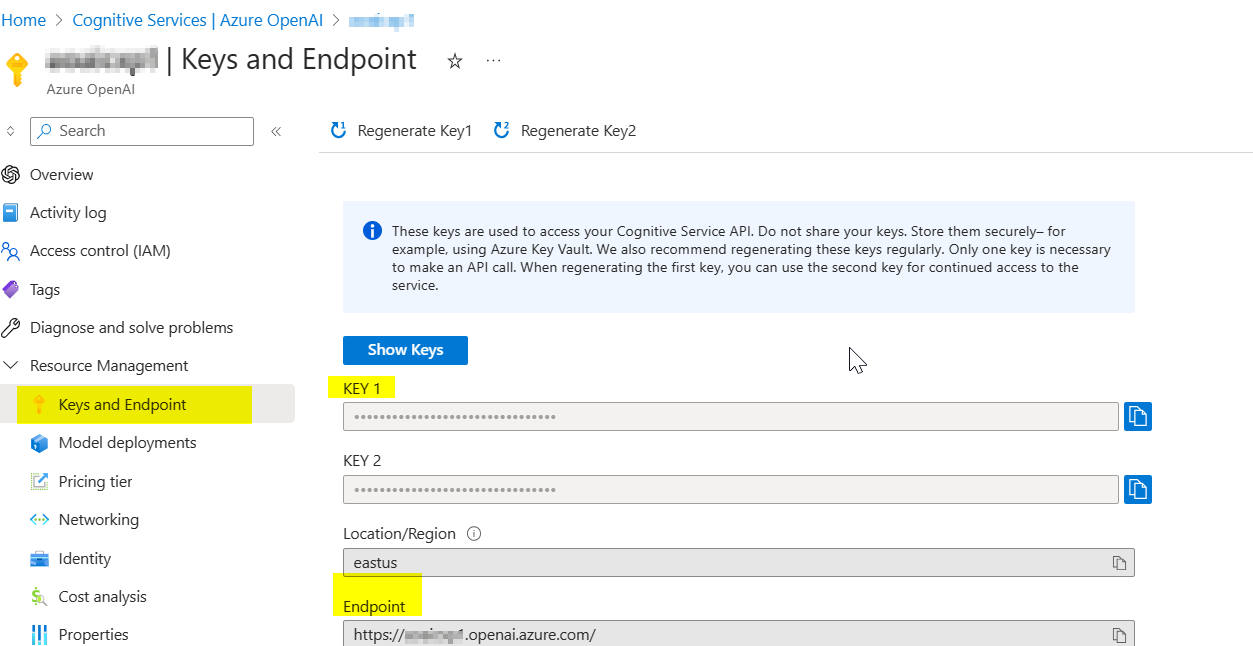Copy KEY 1 to clipboard
This screenshot has height=646, width=1253.
pos(1138,416)
